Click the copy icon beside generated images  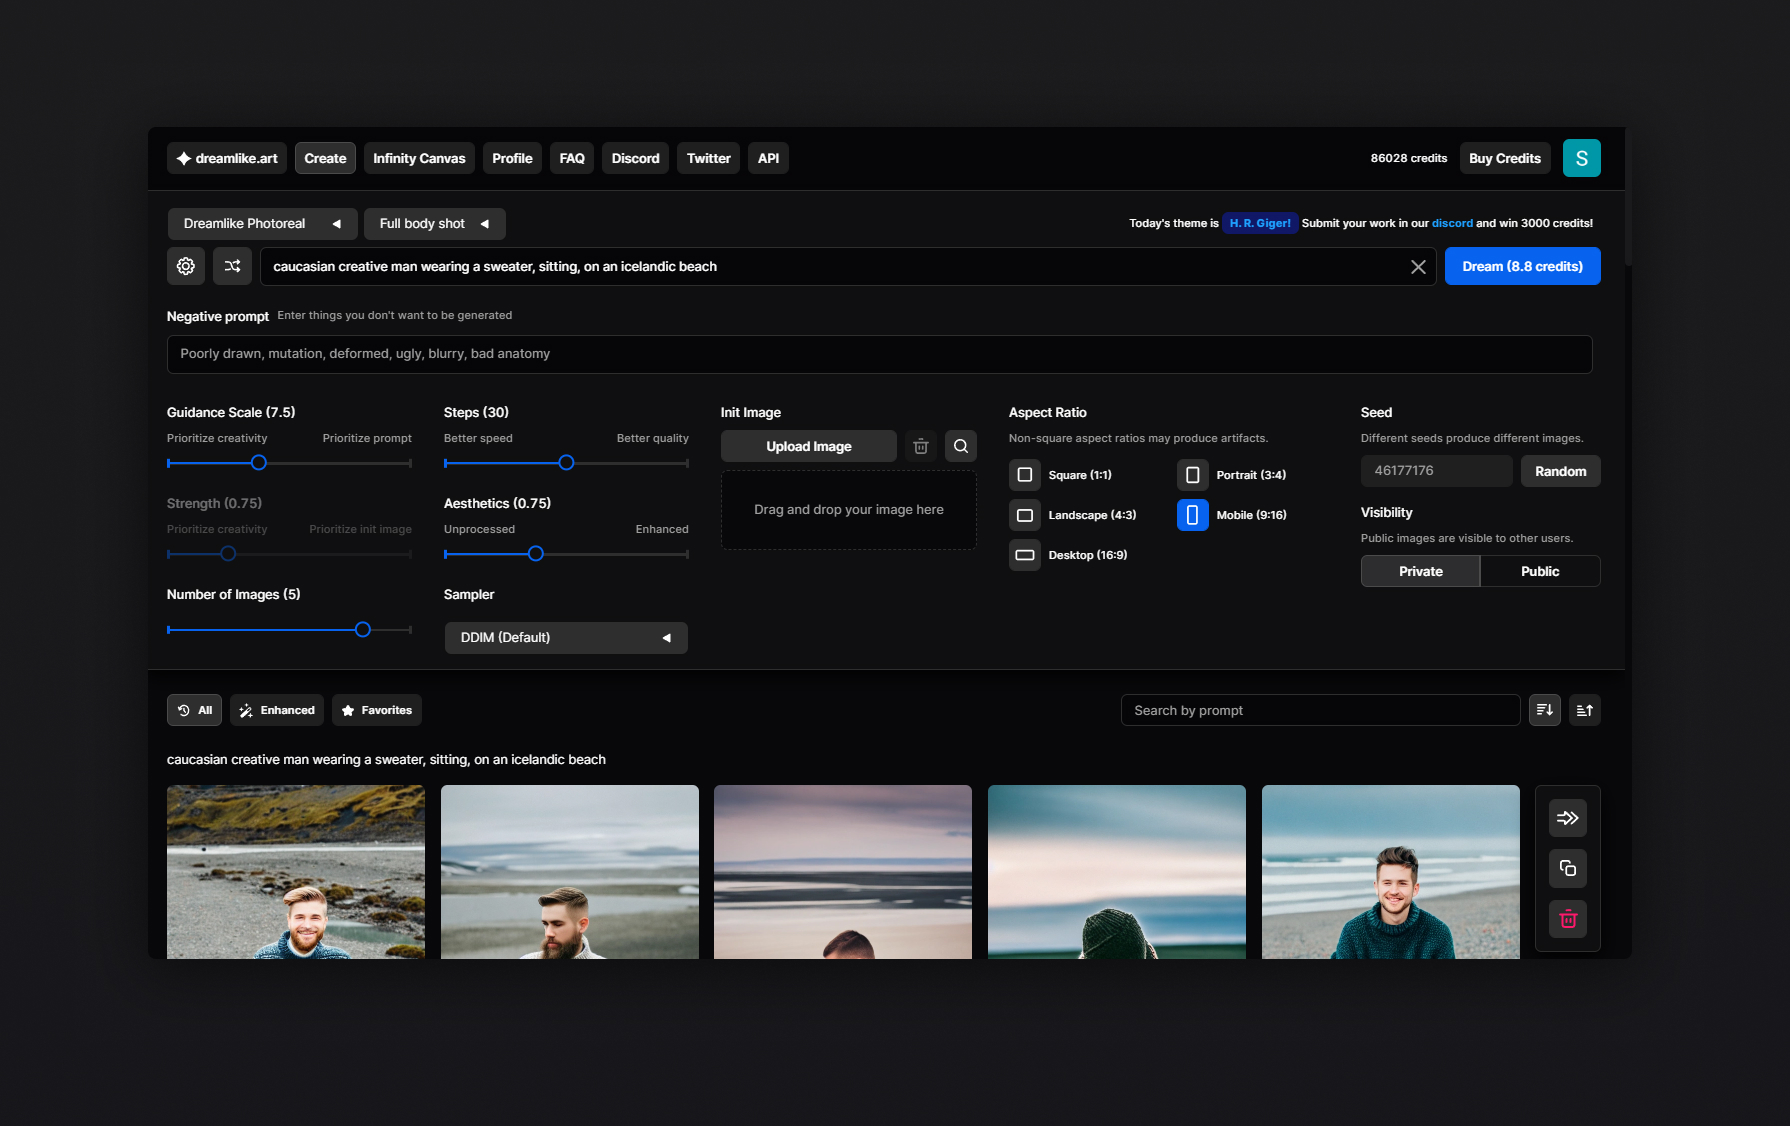[x=1568, y=868]
